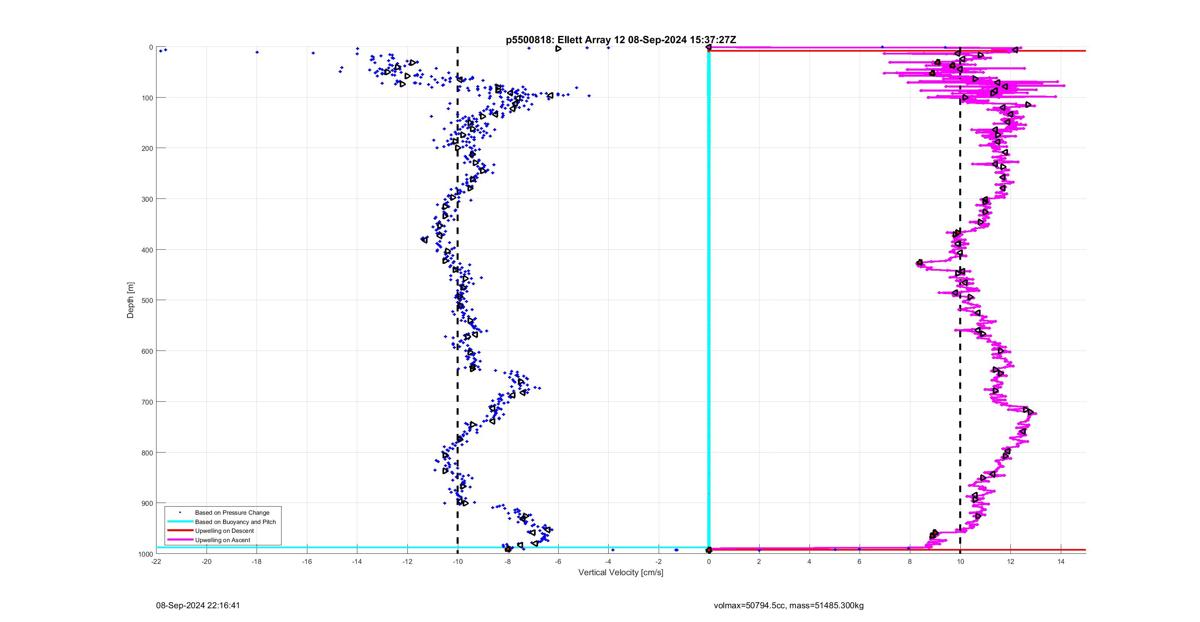1200x622 pixels.
Task: Click velocity axis tick label '-6'
Action: tap(558, 561)
